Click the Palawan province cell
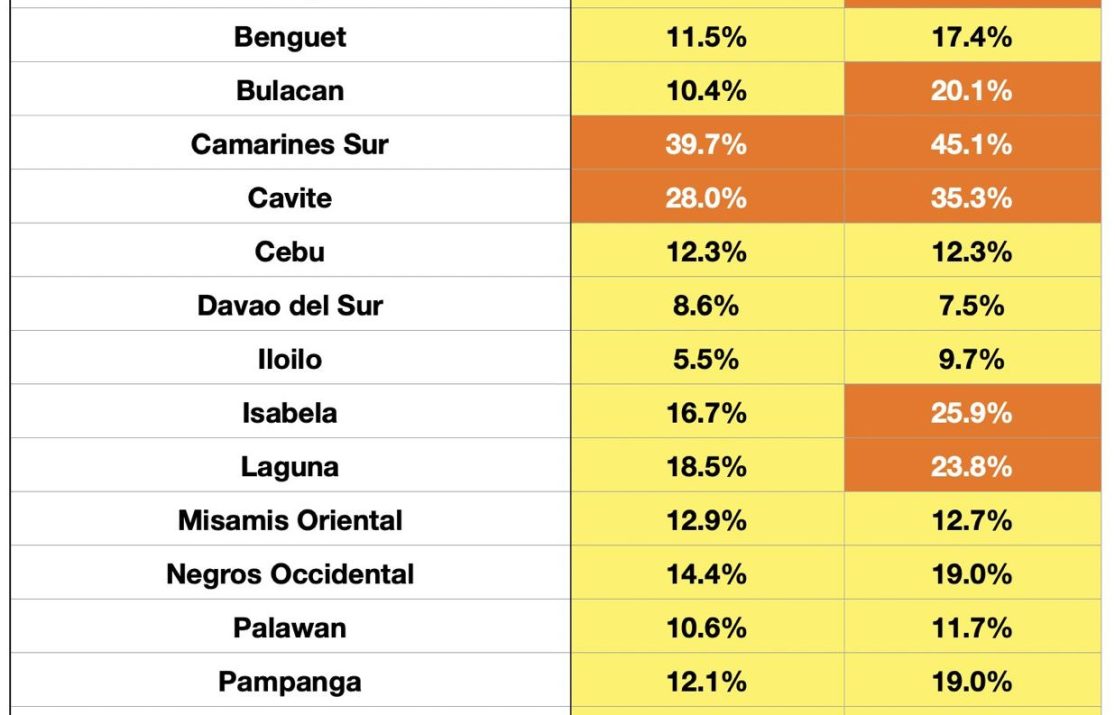Viewport: 1115px width, 715px height. click(x=290, y=628)
